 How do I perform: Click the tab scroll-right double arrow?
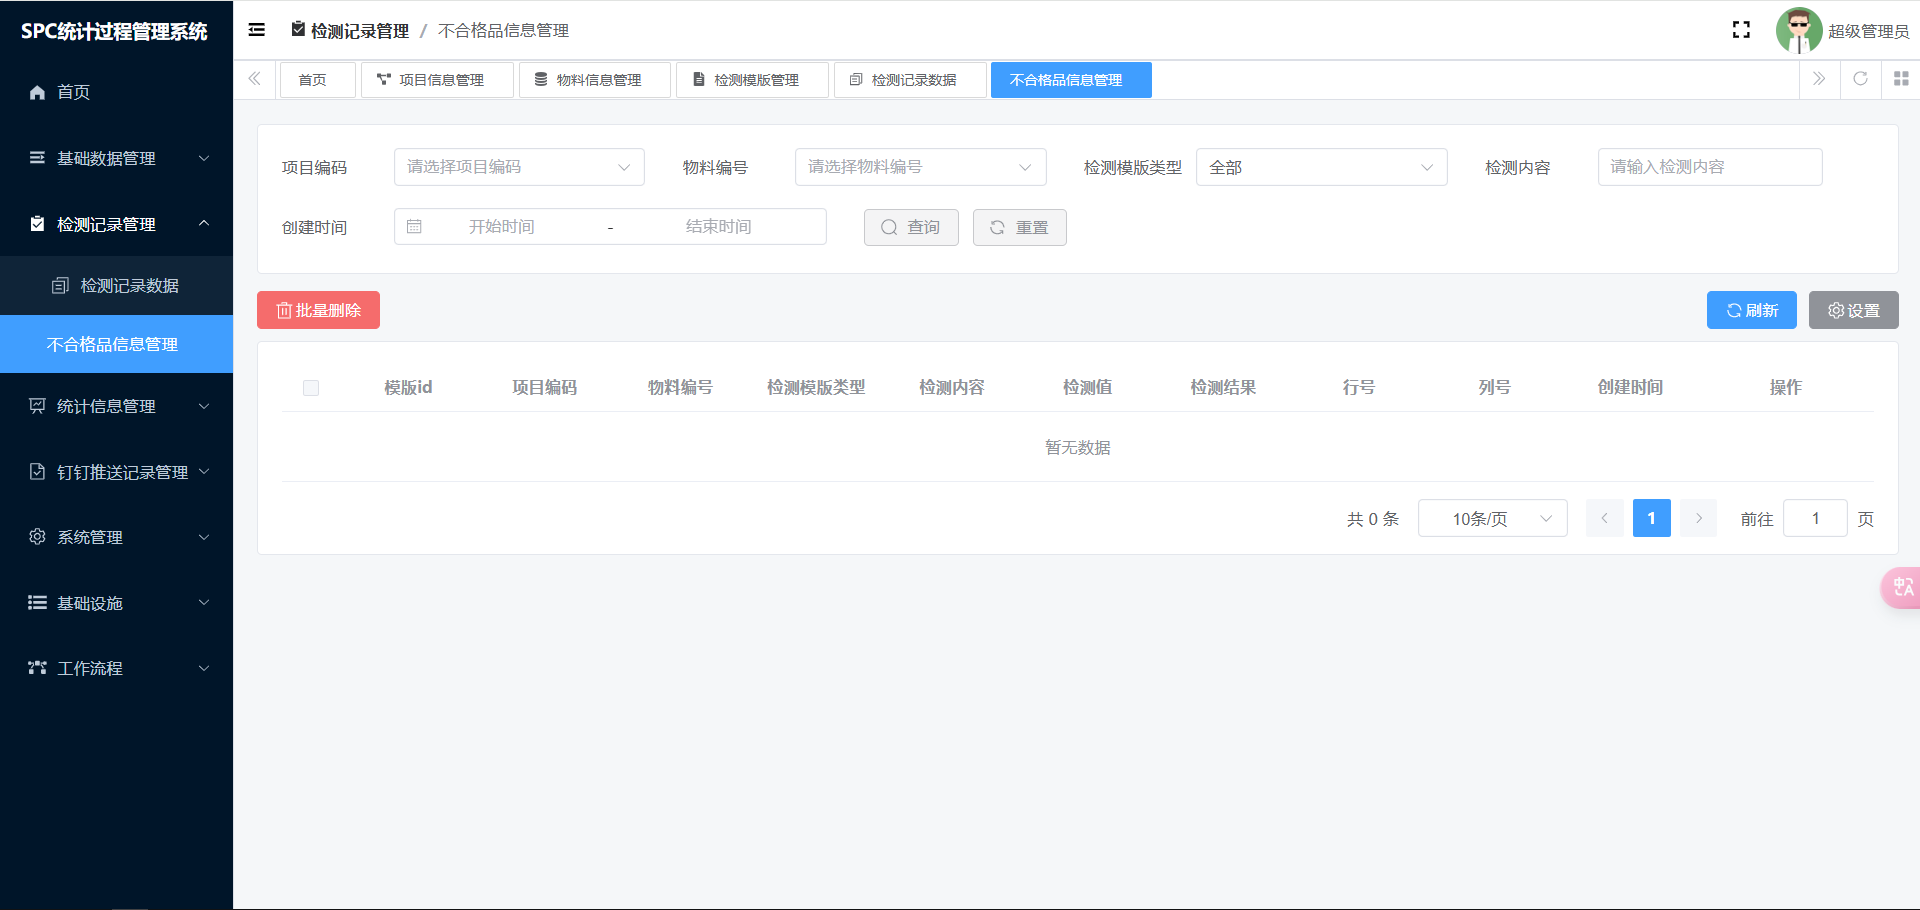[1819, 79]
